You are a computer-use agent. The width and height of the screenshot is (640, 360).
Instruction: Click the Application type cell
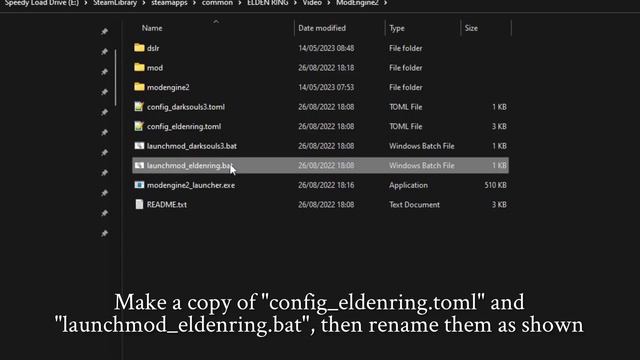click(408, 185)
